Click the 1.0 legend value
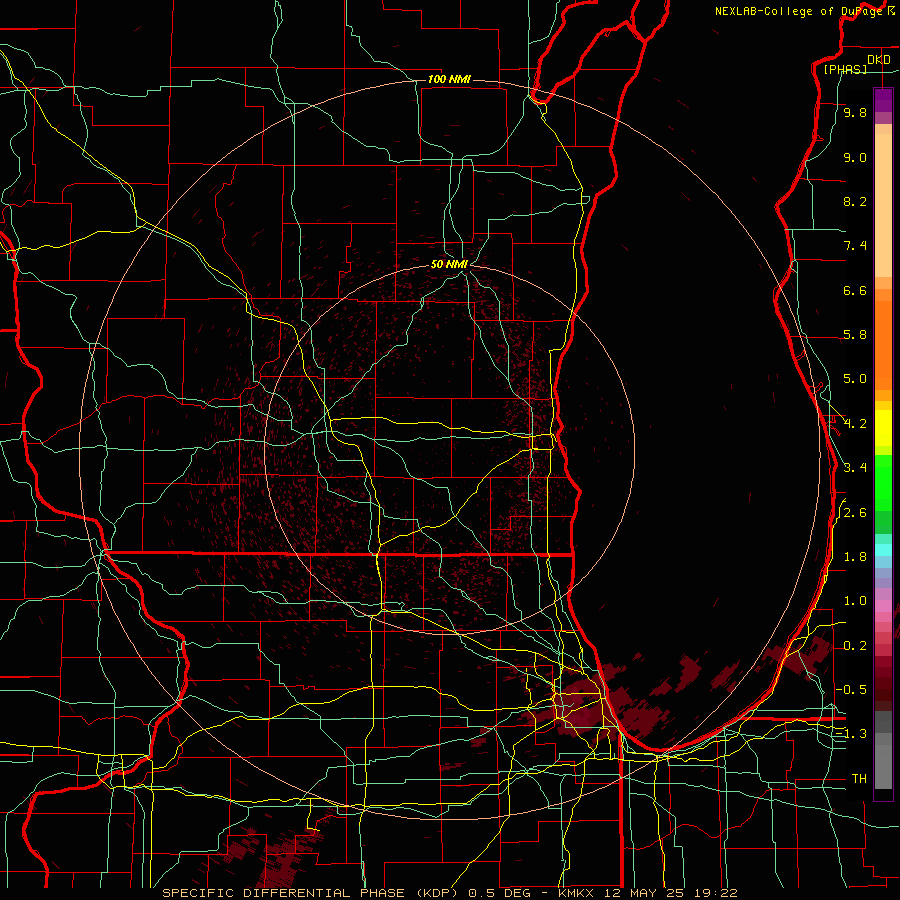Screen dimensions: 900x900 point(855,601)
